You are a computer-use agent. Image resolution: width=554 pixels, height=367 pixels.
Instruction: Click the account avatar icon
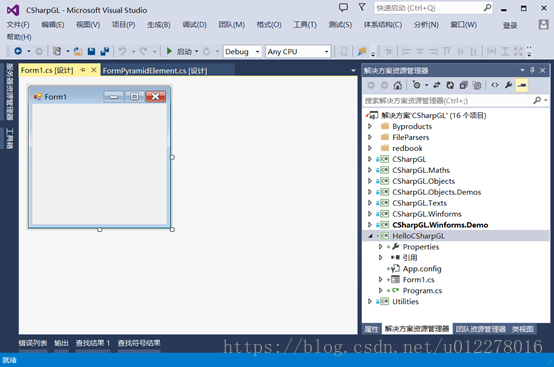(x=543, y=24)
